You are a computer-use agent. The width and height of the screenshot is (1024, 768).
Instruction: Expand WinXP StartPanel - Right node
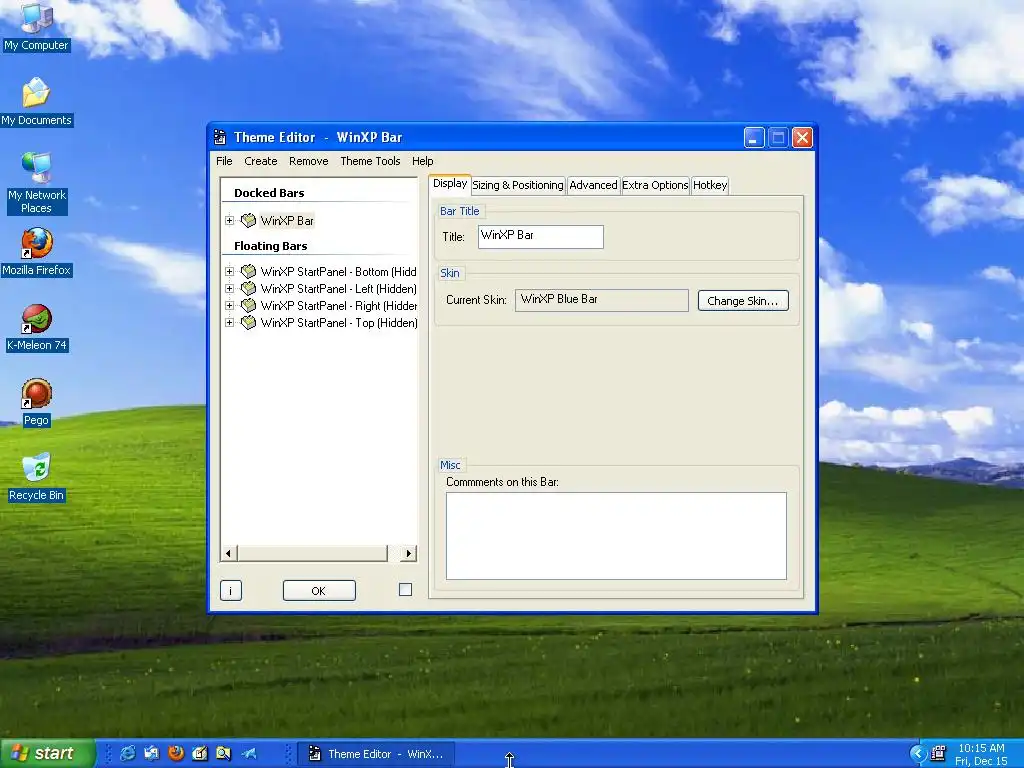tap(229, 305)
